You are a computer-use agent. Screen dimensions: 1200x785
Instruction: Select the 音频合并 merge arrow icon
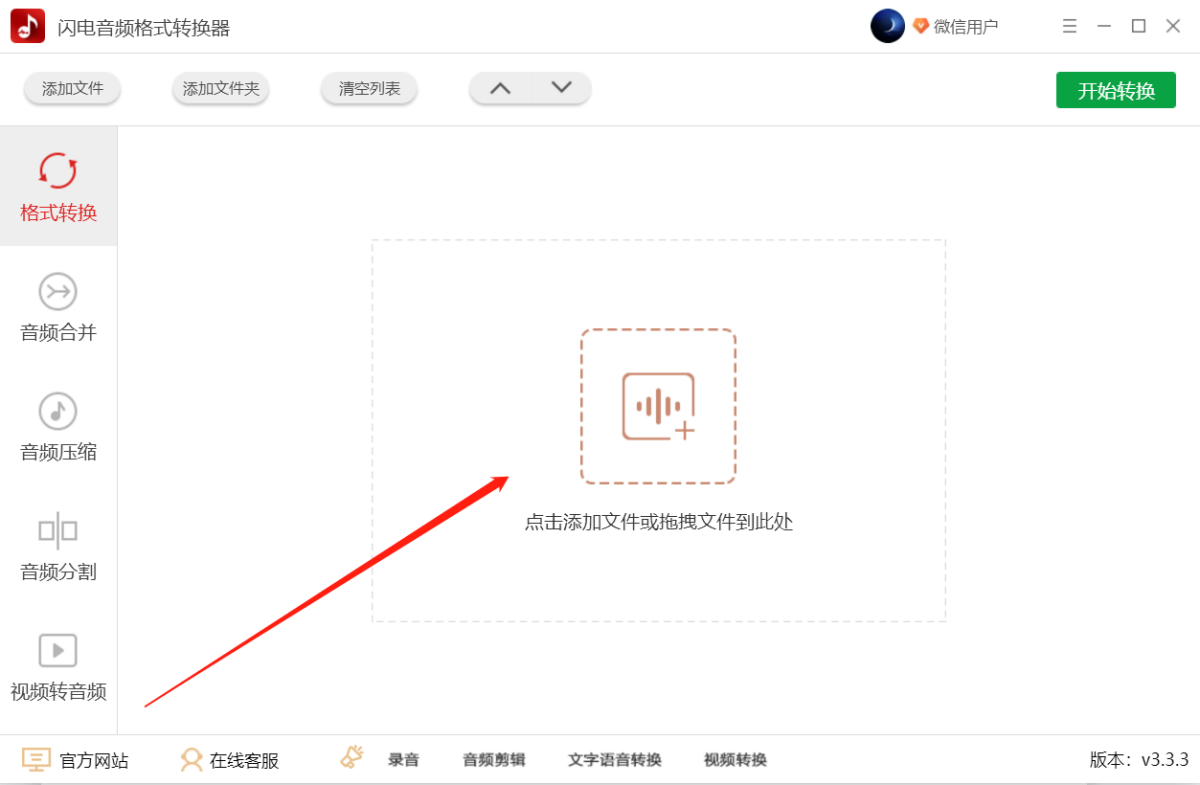click(x=58, y=291)
